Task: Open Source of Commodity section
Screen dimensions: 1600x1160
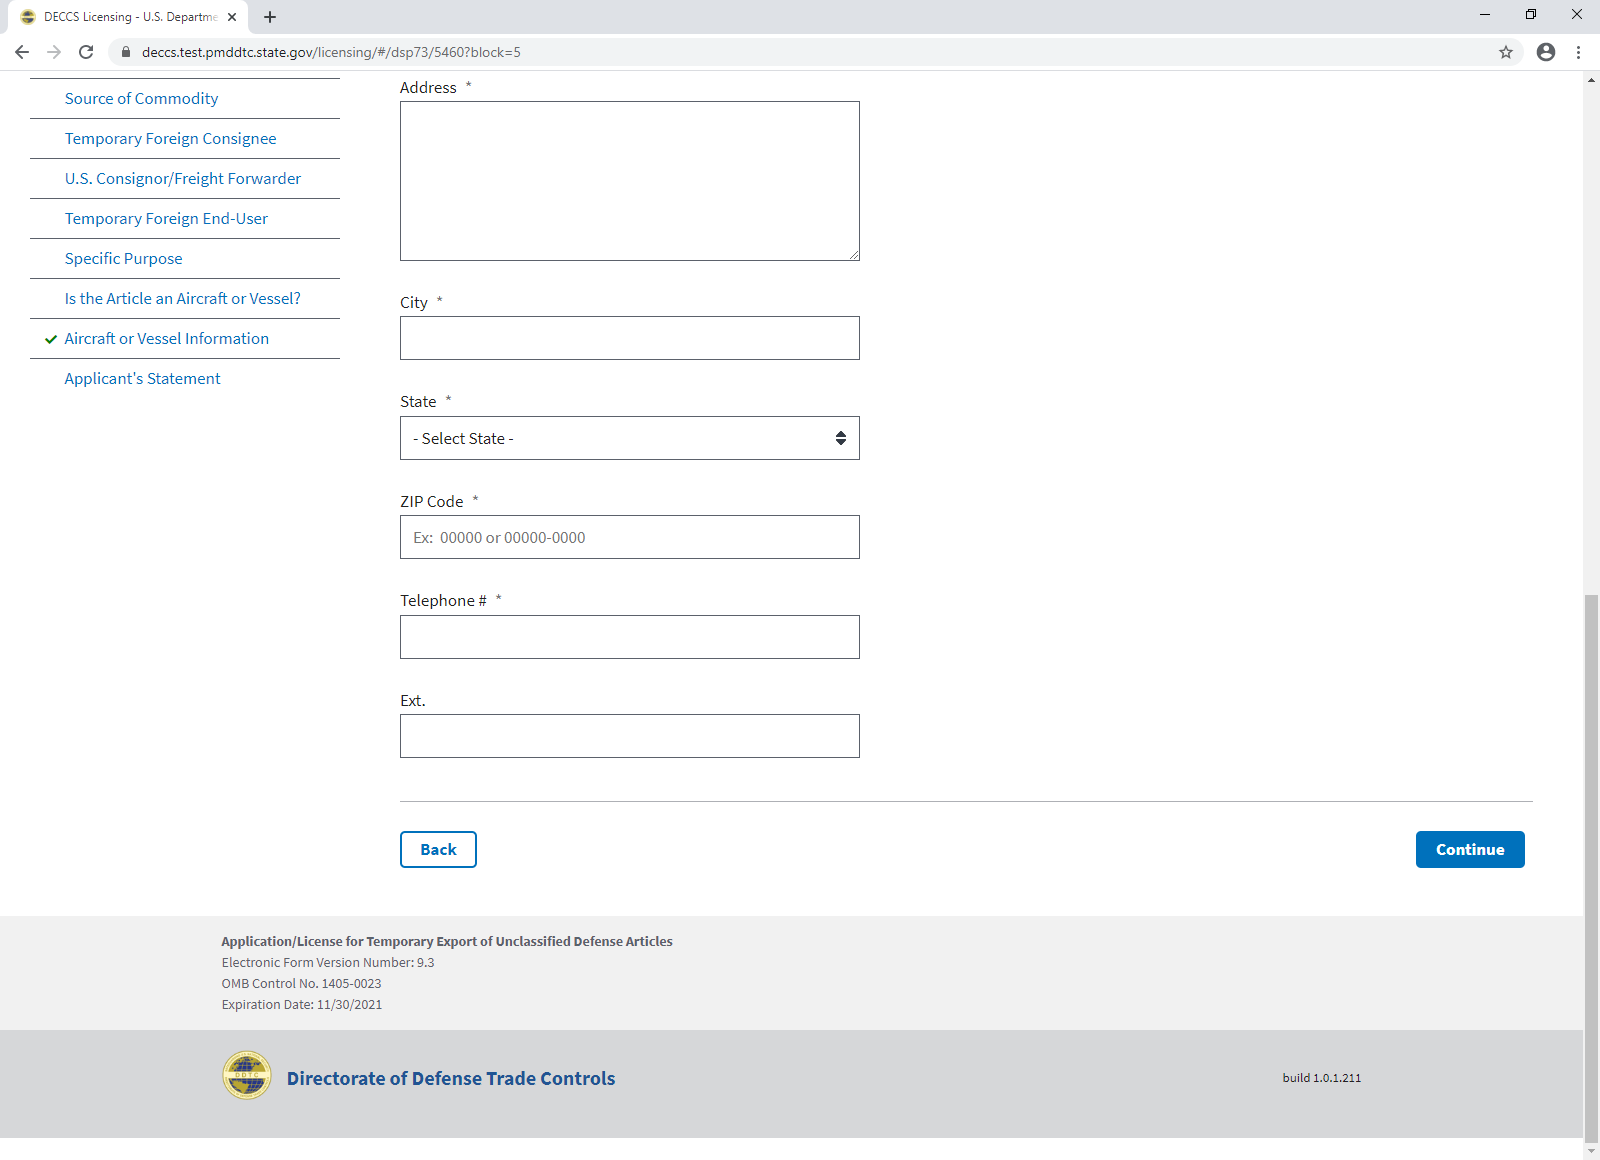Action: pos(141,99)
